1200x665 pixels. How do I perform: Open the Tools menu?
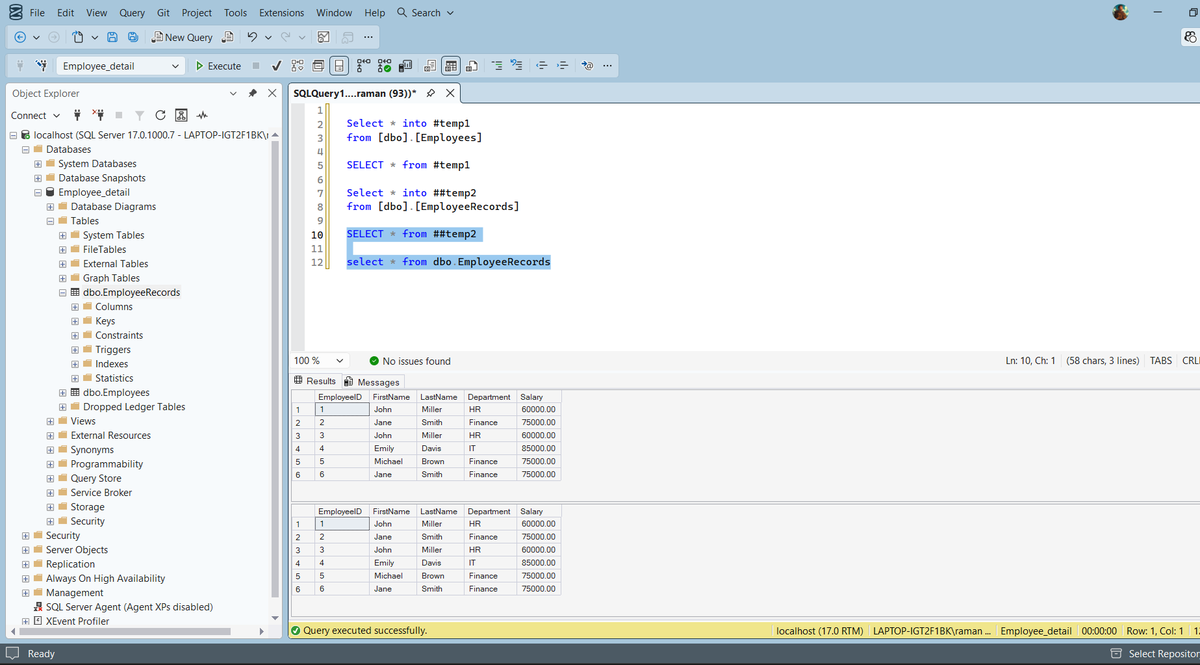[x=235, y=12]
